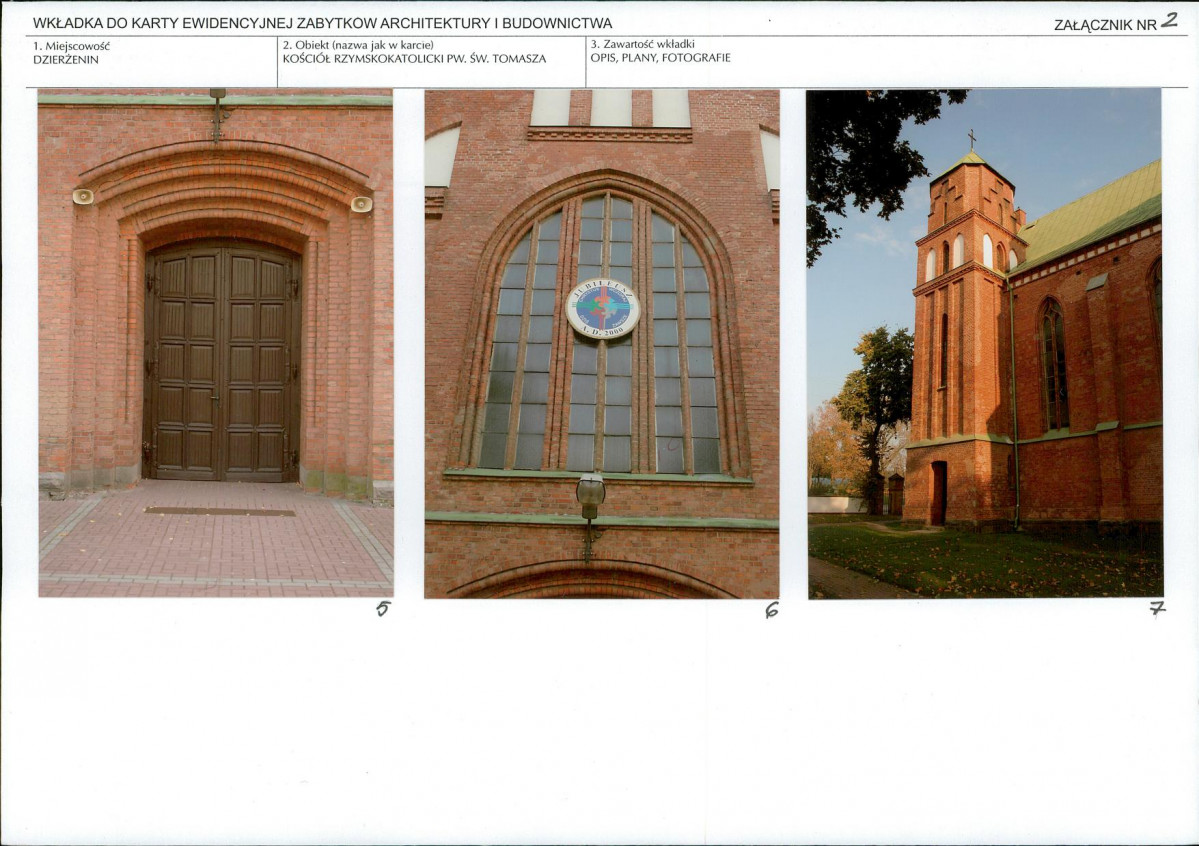
Task: Click the left loudspeaker beside the door arch
Action: 83,197
